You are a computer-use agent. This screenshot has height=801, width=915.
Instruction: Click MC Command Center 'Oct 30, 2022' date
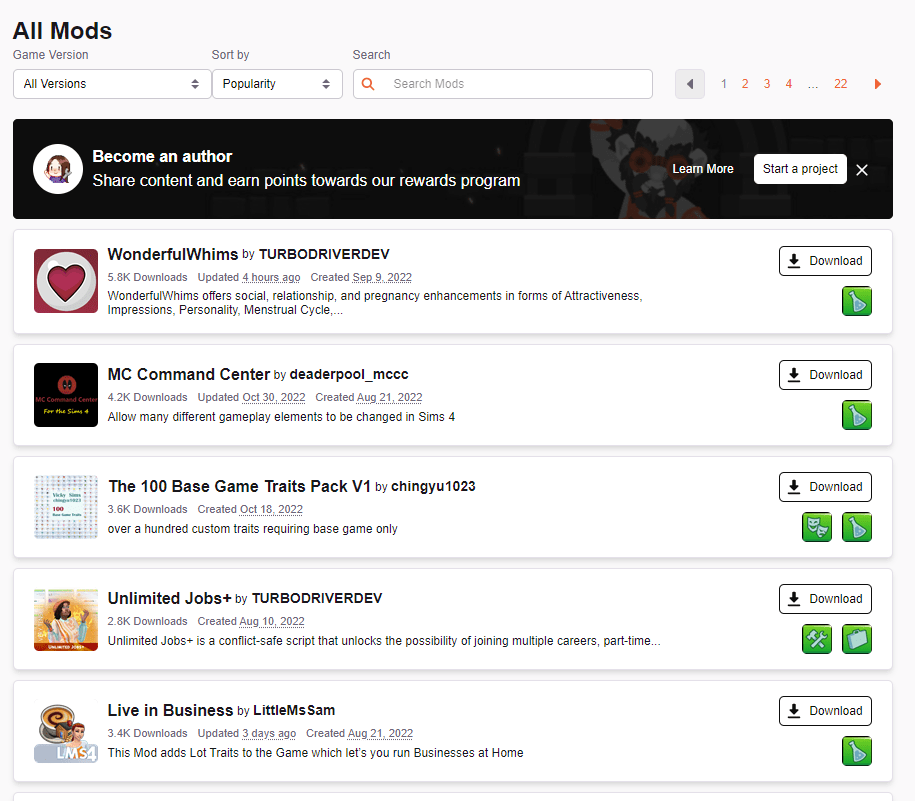coord(274,397)
